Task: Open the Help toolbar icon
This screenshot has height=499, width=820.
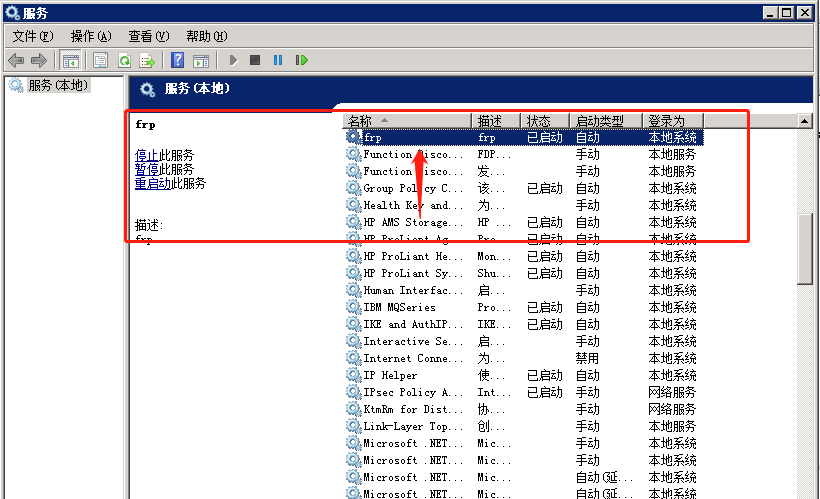Action: 177,60
